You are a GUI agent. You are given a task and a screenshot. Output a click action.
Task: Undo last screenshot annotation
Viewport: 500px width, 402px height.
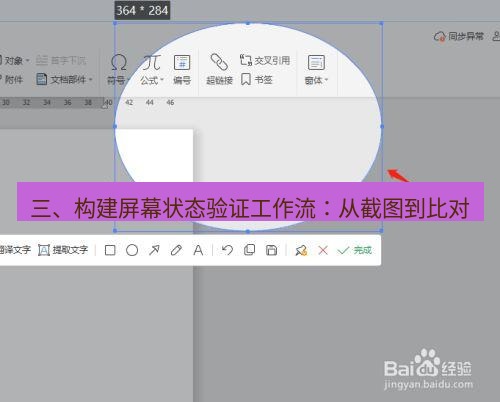(227, 250)
